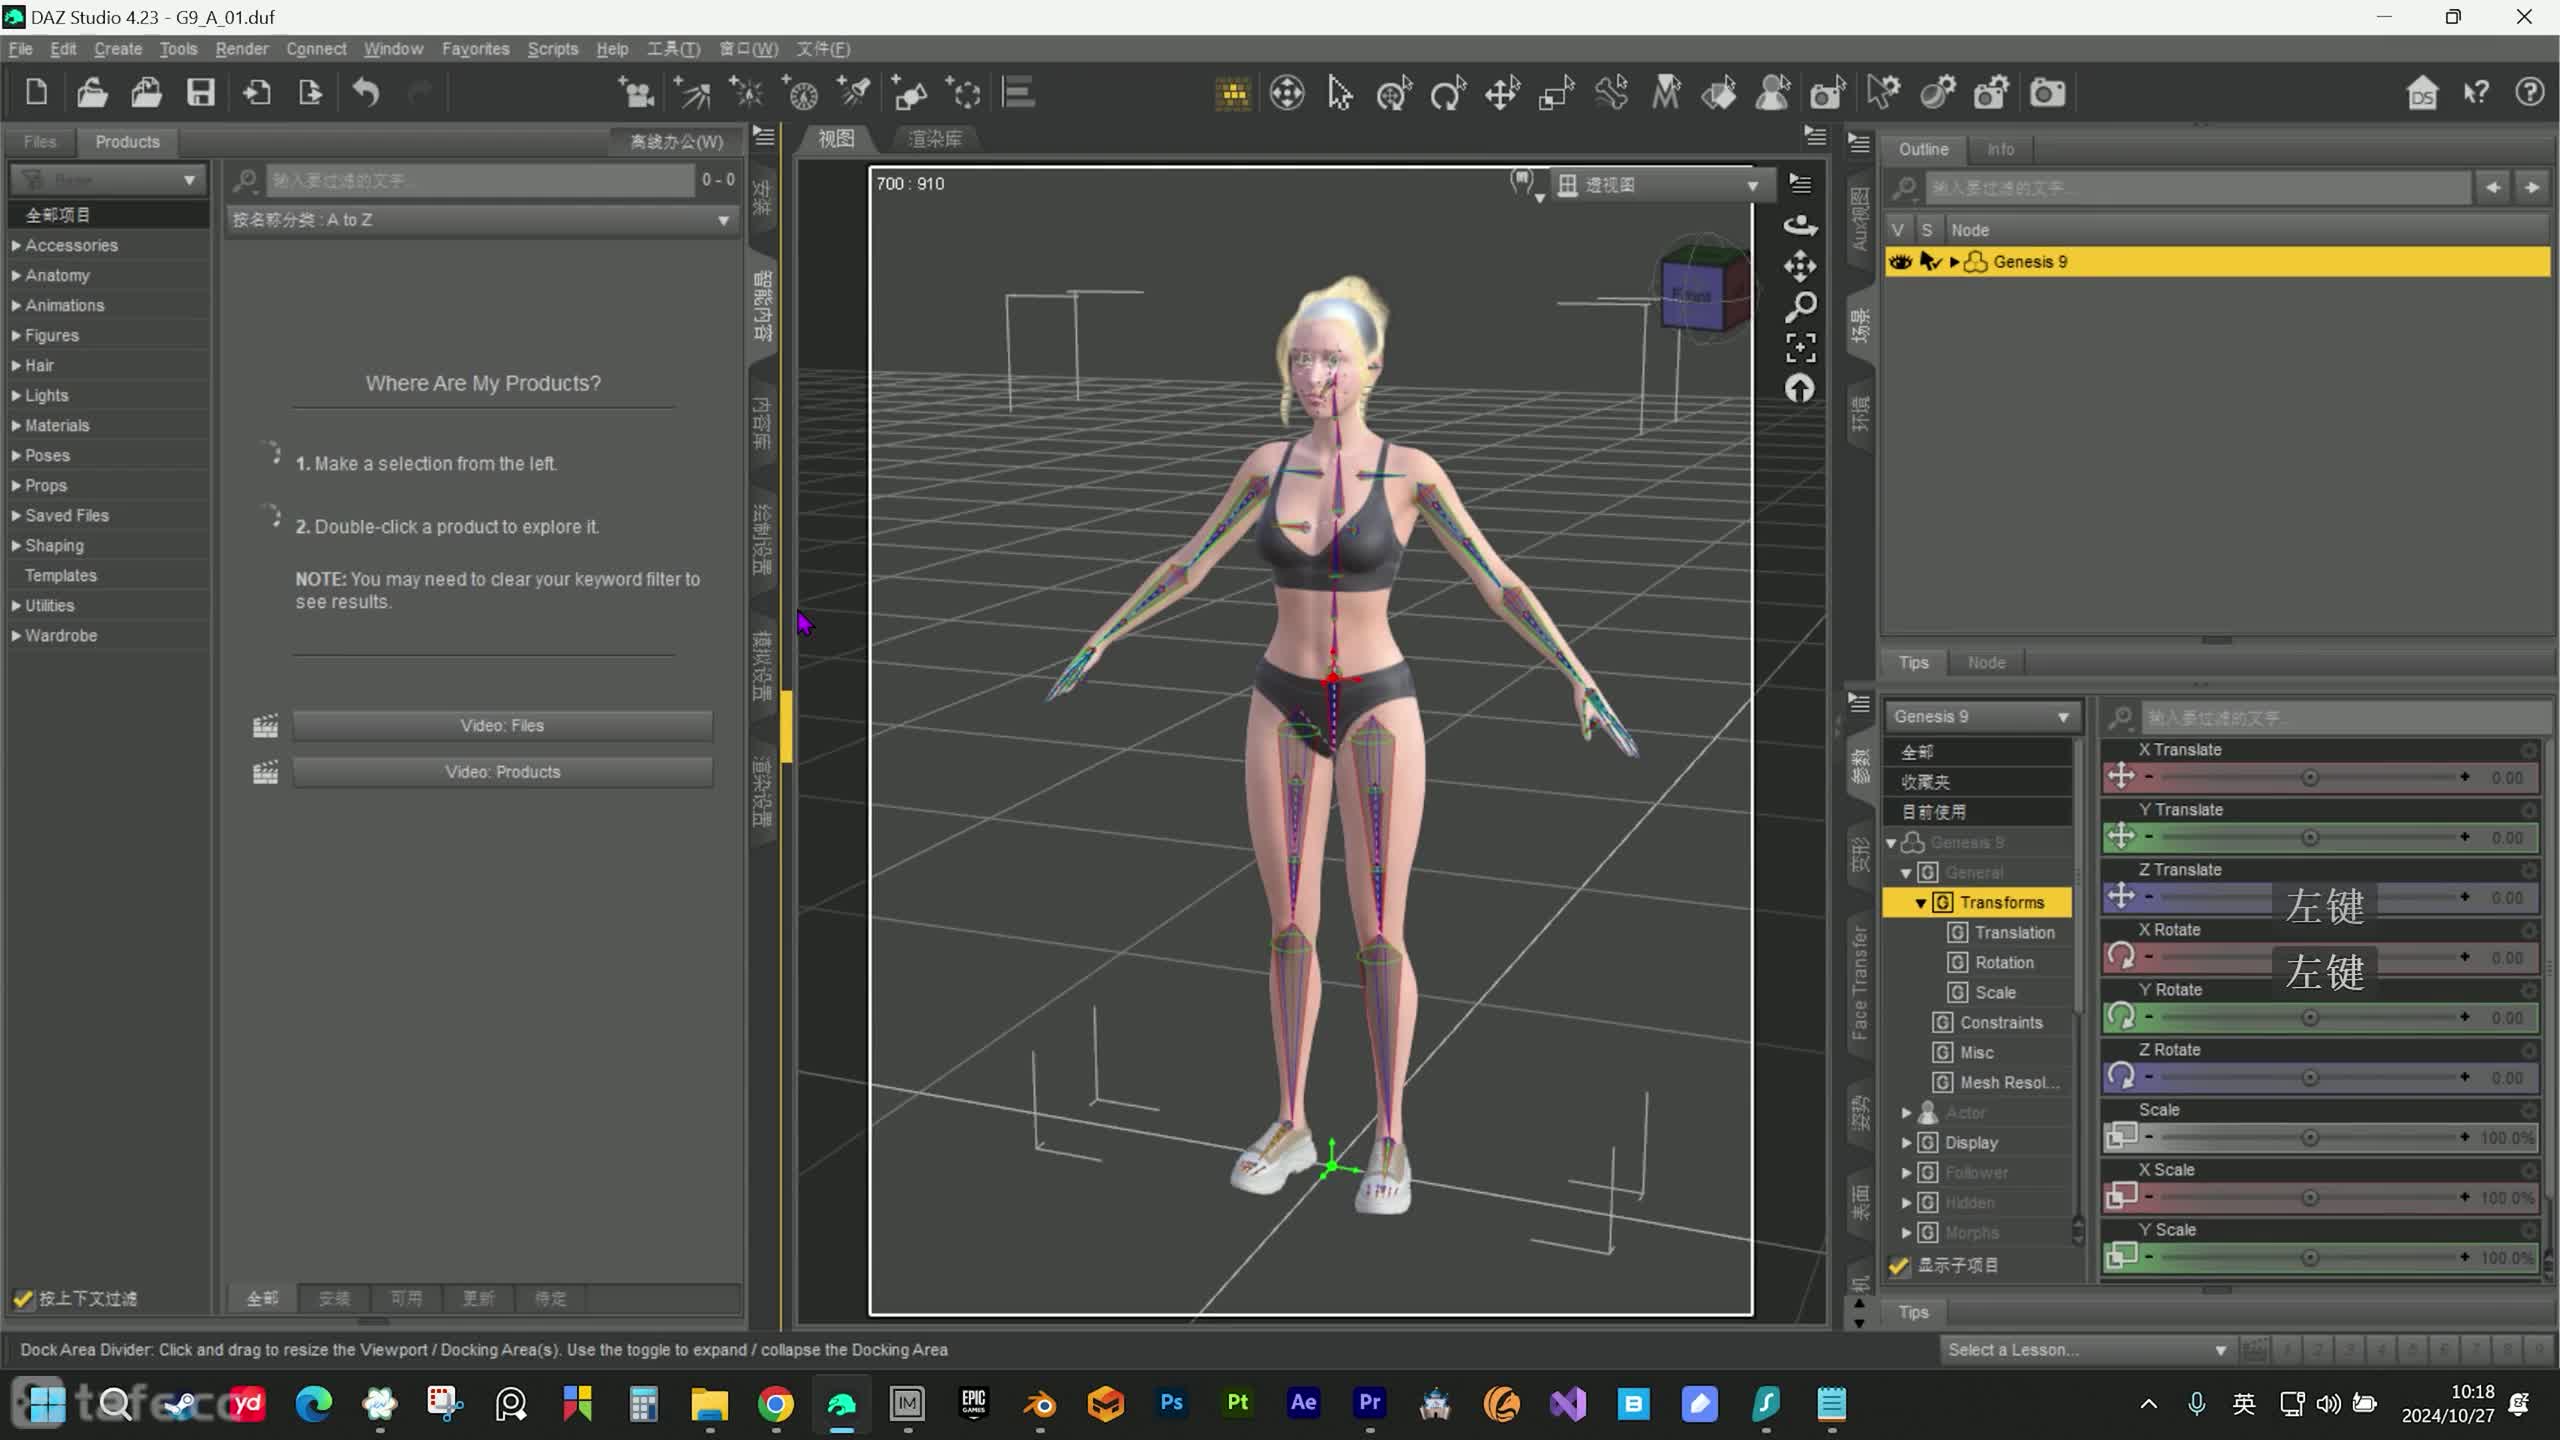Collapse the Transforms group in parameters
This screenshot has height=1440, width=2560.
click(1921, 902)
